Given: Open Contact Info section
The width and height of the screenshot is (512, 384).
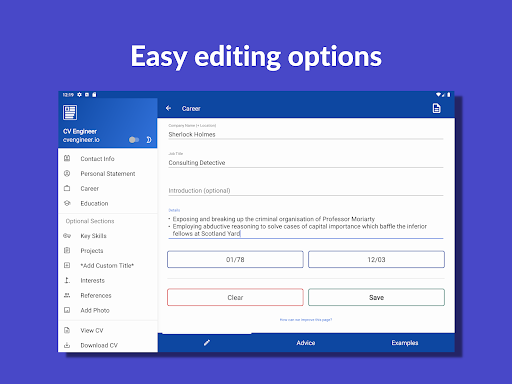Looking at the screenshot, I should pos(108,159).
